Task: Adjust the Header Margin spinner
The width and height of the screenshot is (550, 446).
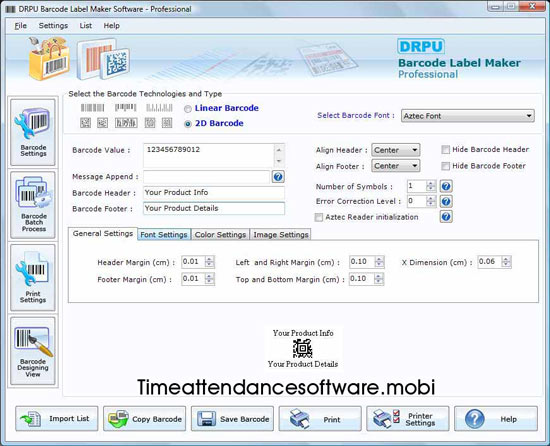Action: 209,262
